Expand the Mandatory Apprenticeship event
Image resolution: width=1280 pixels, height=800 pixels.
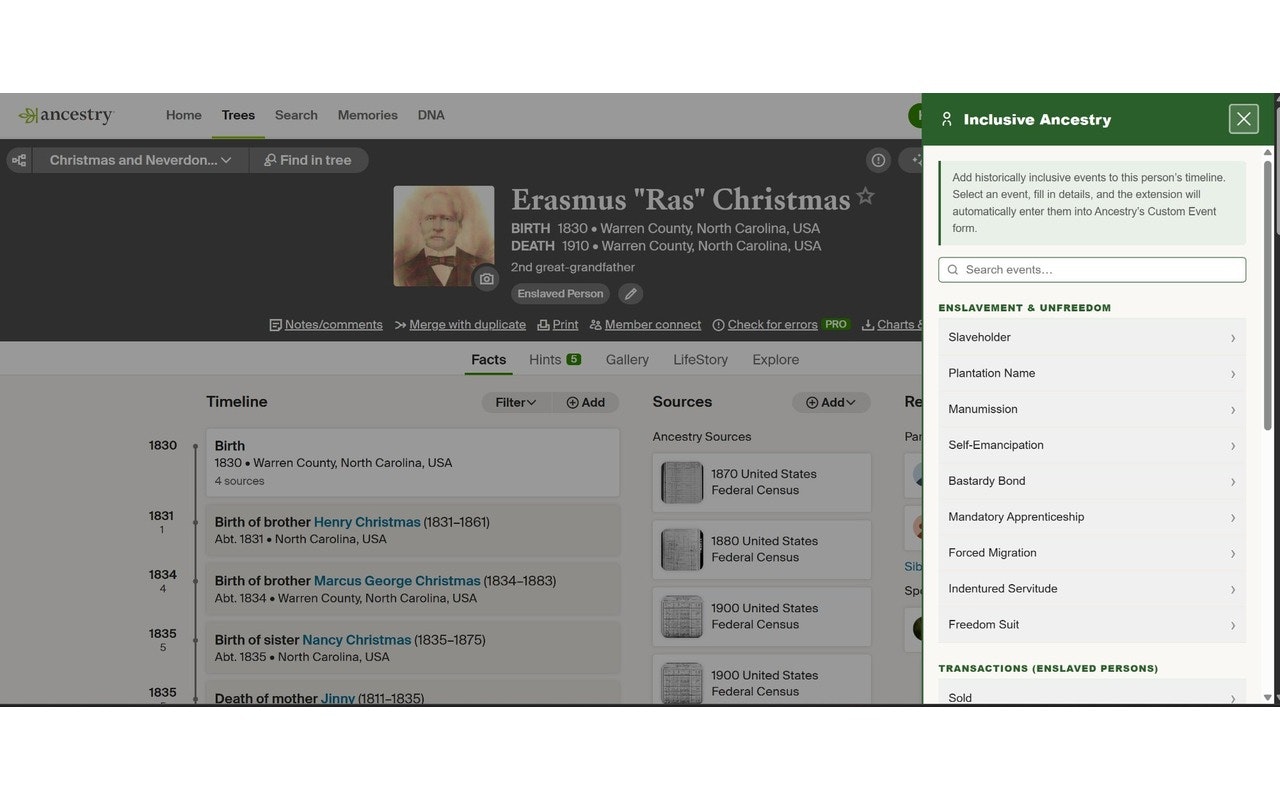[x=1092, y=517]
